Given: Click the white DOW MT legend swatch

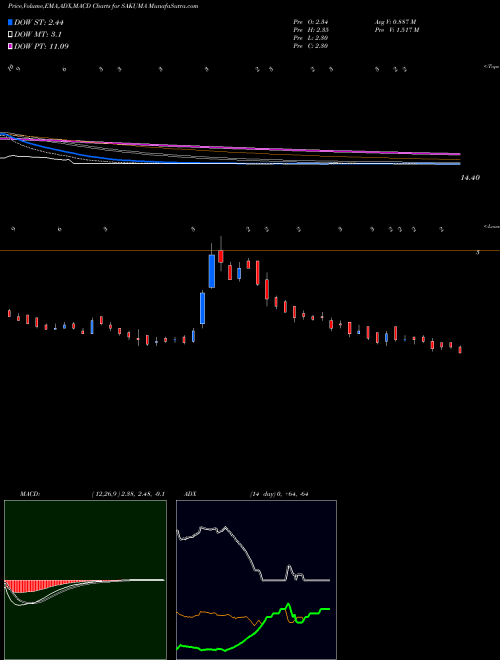Looking at the screenshot, I should point(10,35).
